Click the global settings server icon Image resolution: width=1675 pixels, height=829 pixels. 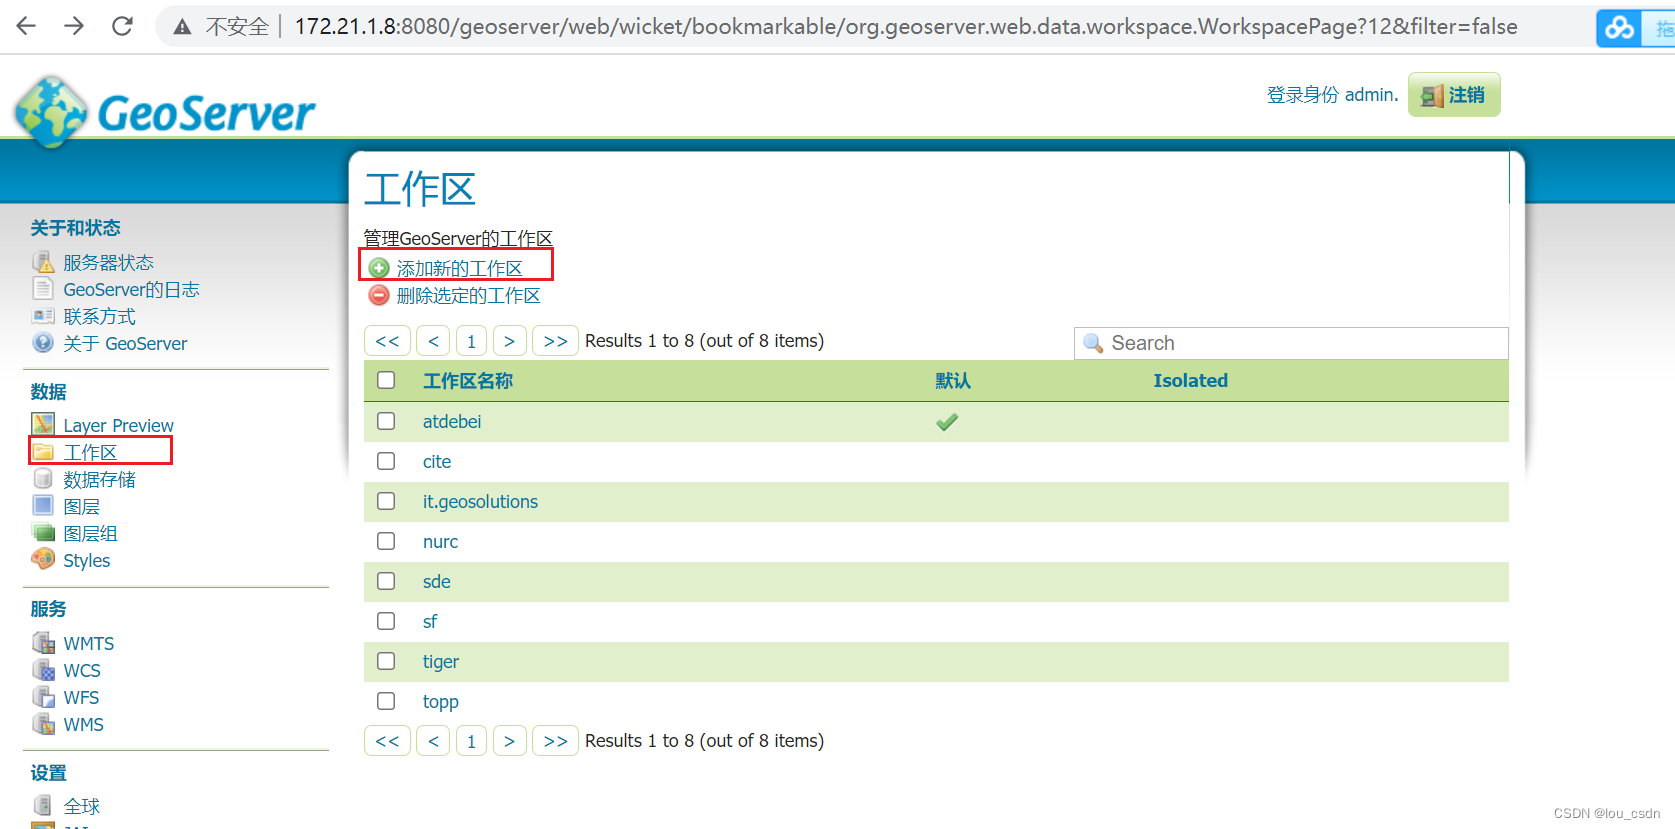(x=43, y=805)
